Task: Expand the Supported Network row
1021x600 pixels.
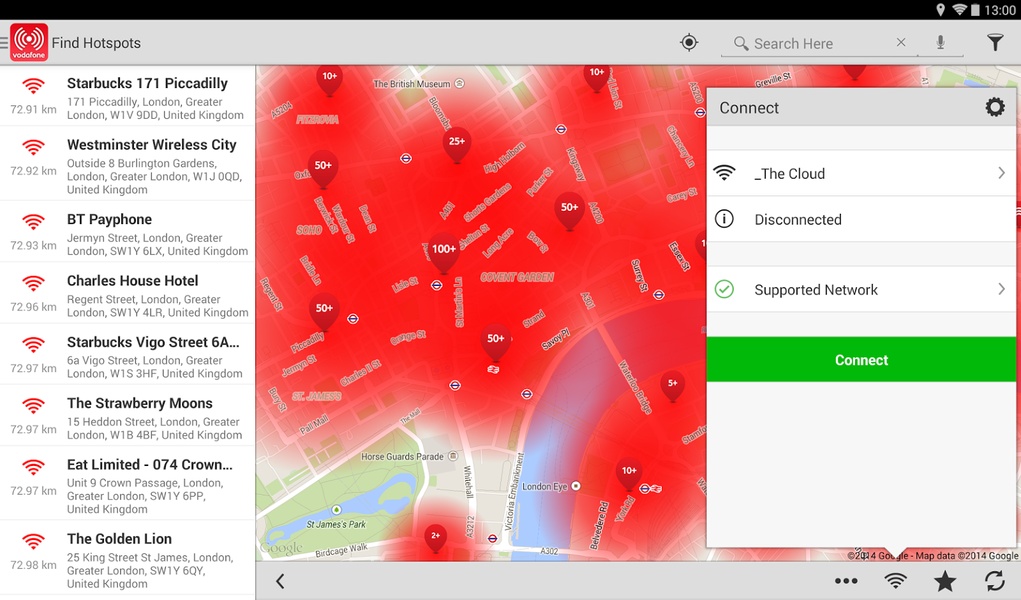Action: 861,289
